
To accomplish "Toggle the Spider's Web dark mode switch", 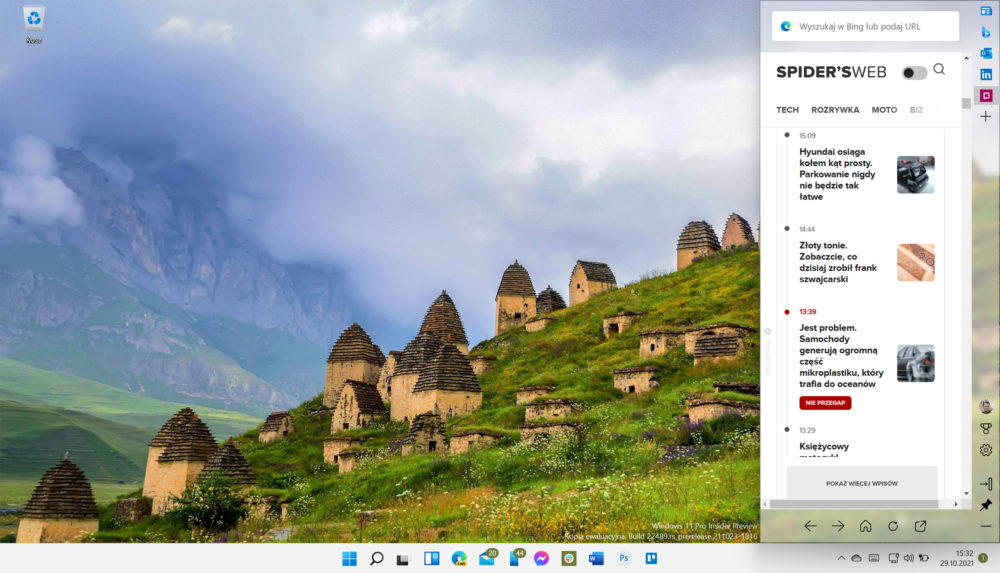I will coord(914,73).
